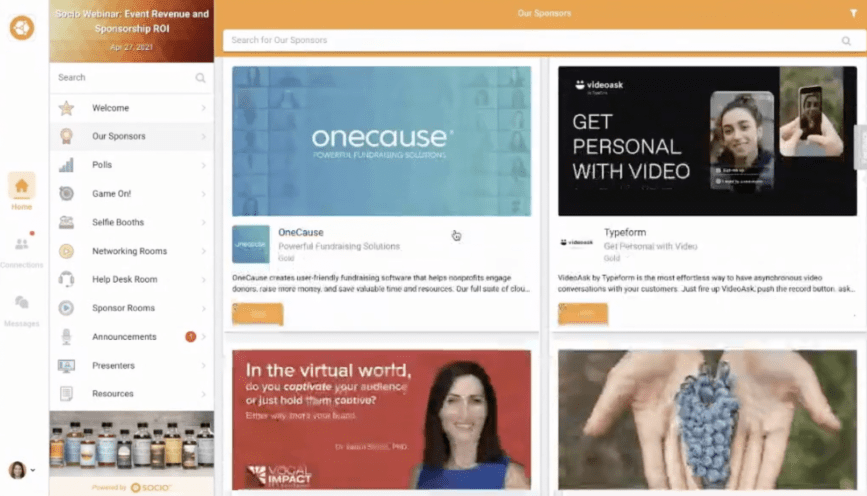Screen dimensions: 867x496
Task: Click the orange button under Typeform description
Action: tap(583, 314)
